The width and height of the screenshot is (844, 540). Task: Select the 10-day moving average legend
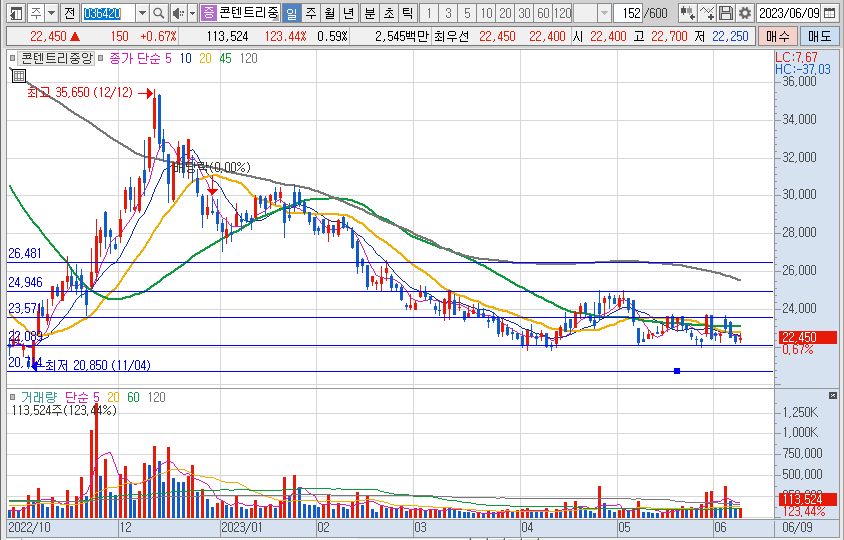tap(186, 58)
